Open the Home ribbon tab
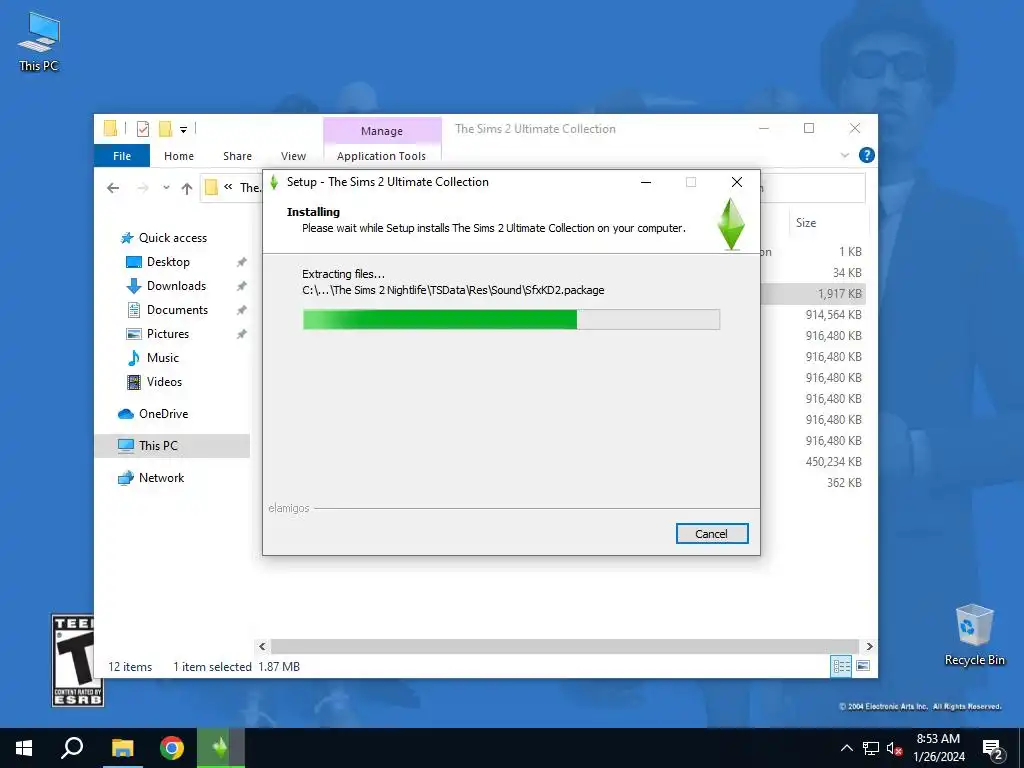This screenshot has height=768, width=1024. (x=179, y=156)
